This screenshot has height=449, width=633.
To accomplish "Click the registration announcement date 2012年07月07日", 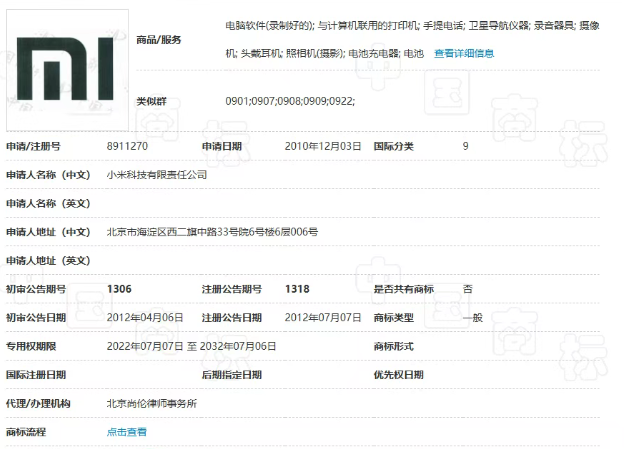I will [x=323, y=317].
